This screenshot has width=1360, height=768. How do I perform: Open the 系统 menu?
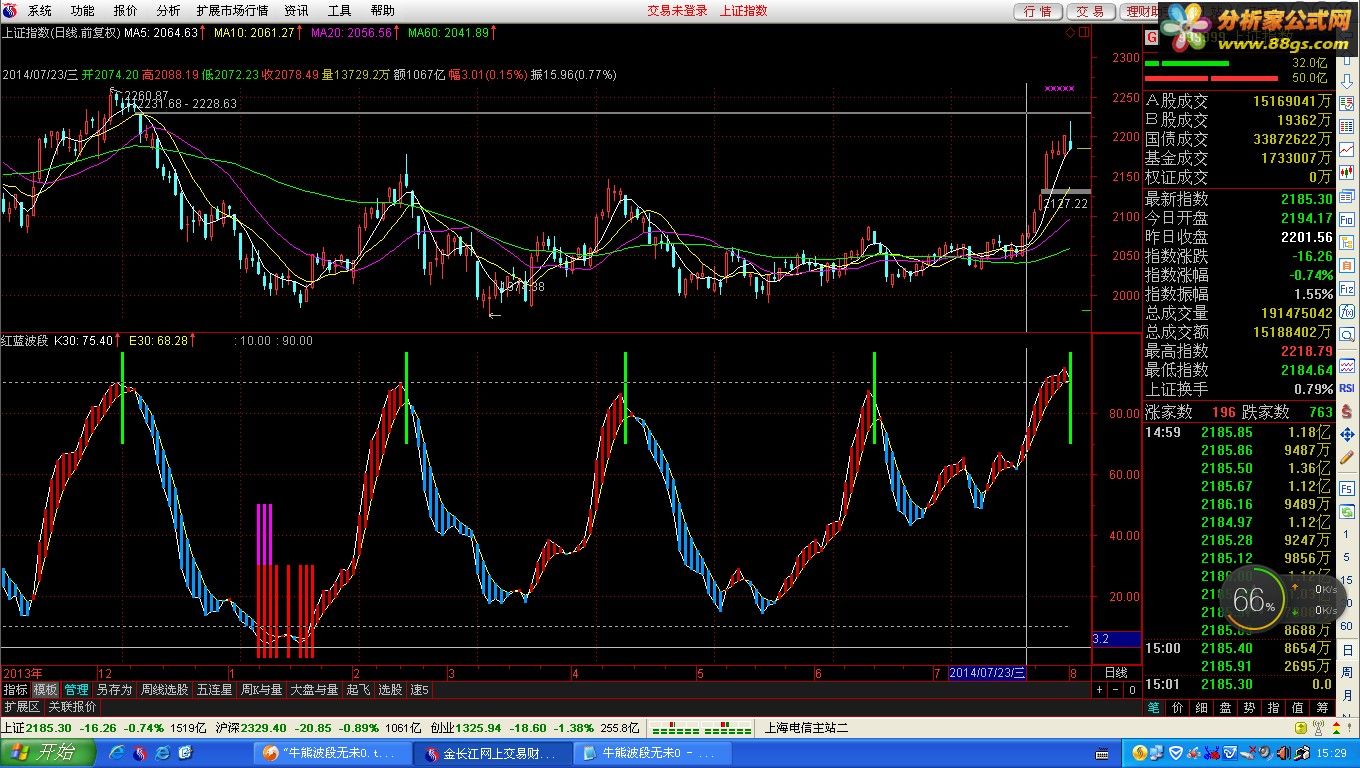pos(40,11)
